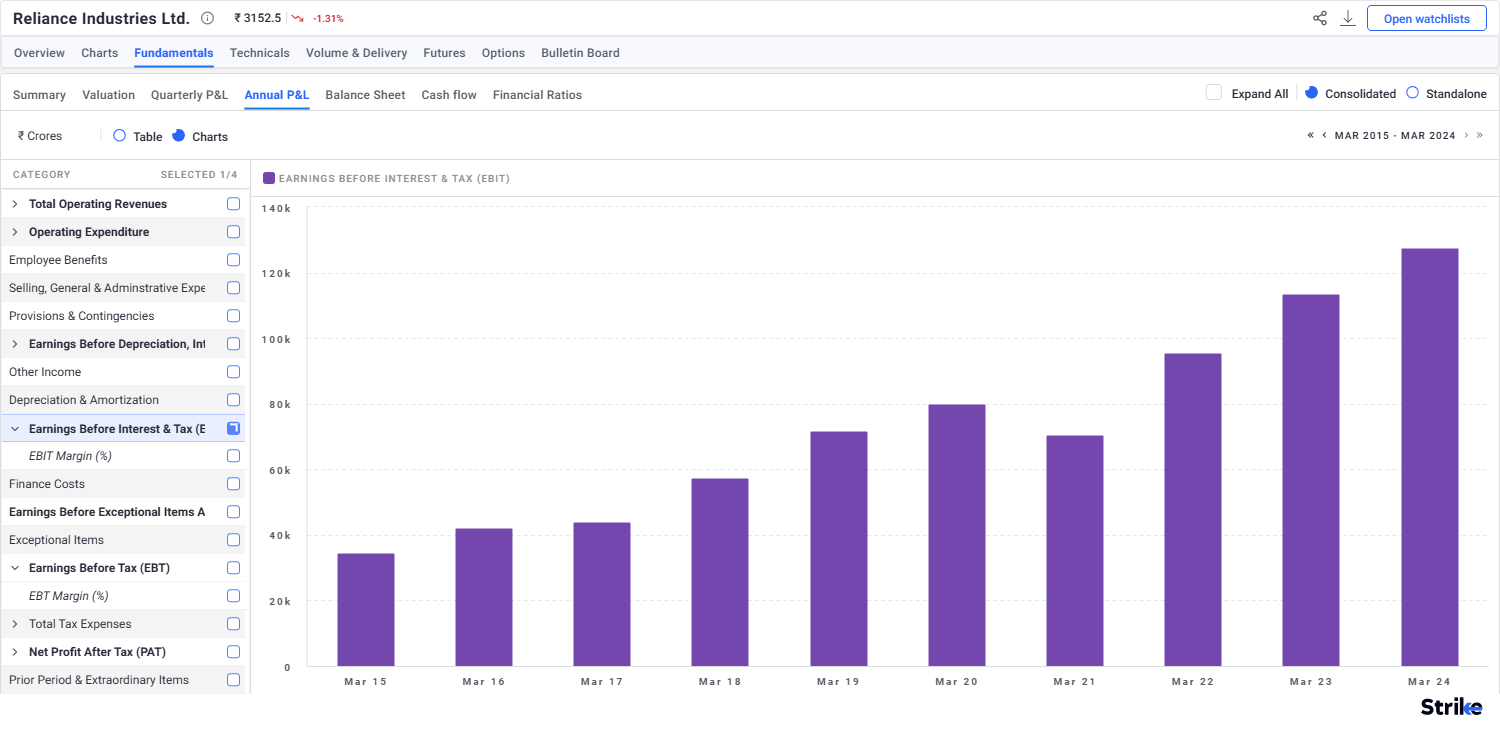Image resolution: width=1500 pixels, height=729 pixels.
Task: Open the Options tab
Action: click(503, 53)
